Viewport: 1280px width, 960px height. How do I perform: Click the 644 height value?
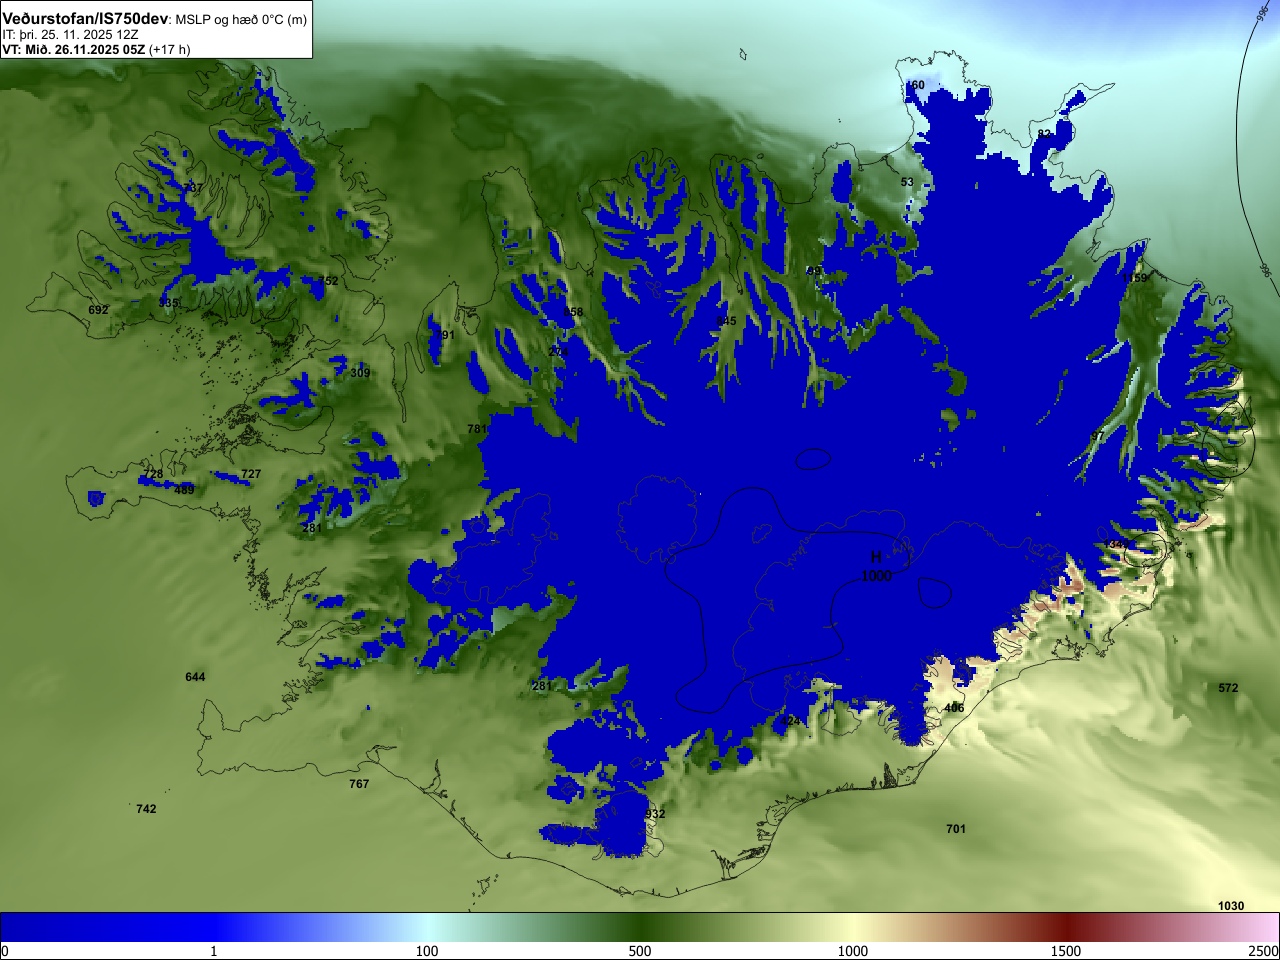tap(195, 677)
